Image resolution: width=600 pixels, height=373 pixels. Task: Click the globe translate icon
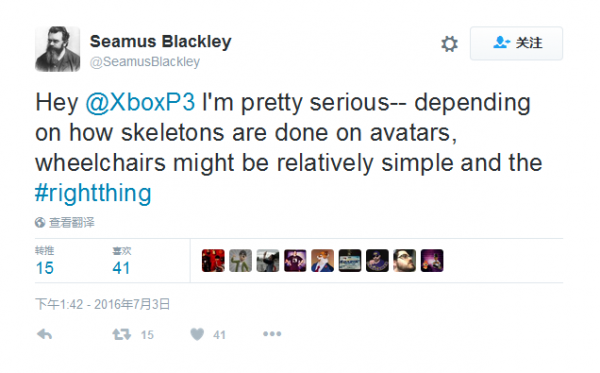[x=40, y=222]
